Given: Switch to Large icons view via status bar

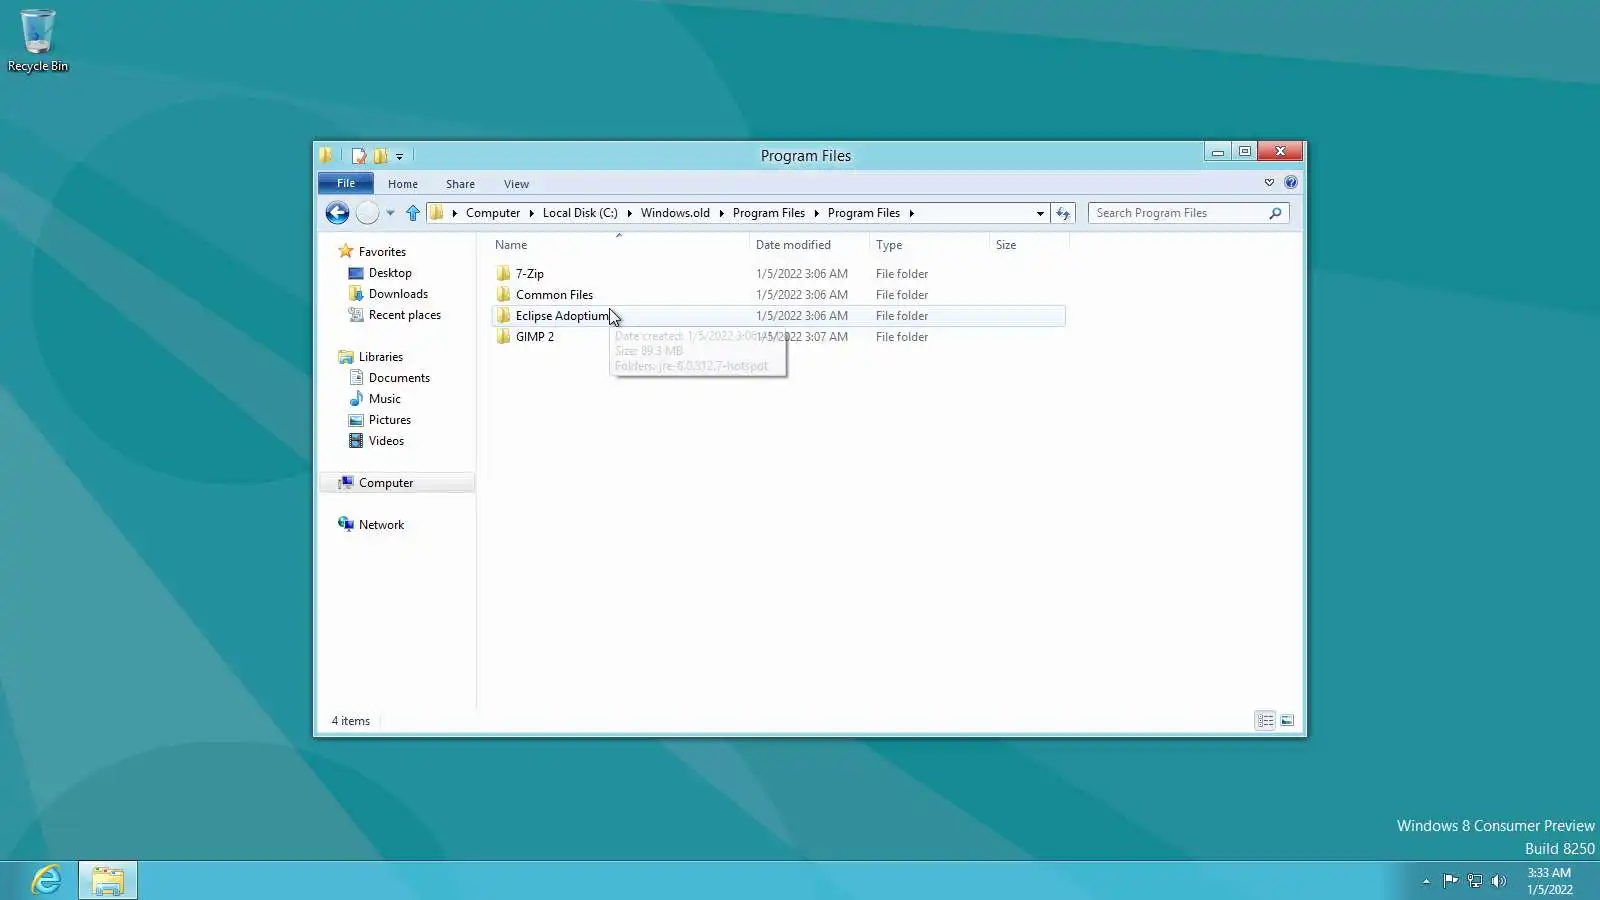Looking at the screenshot, I should (1287, 721).
